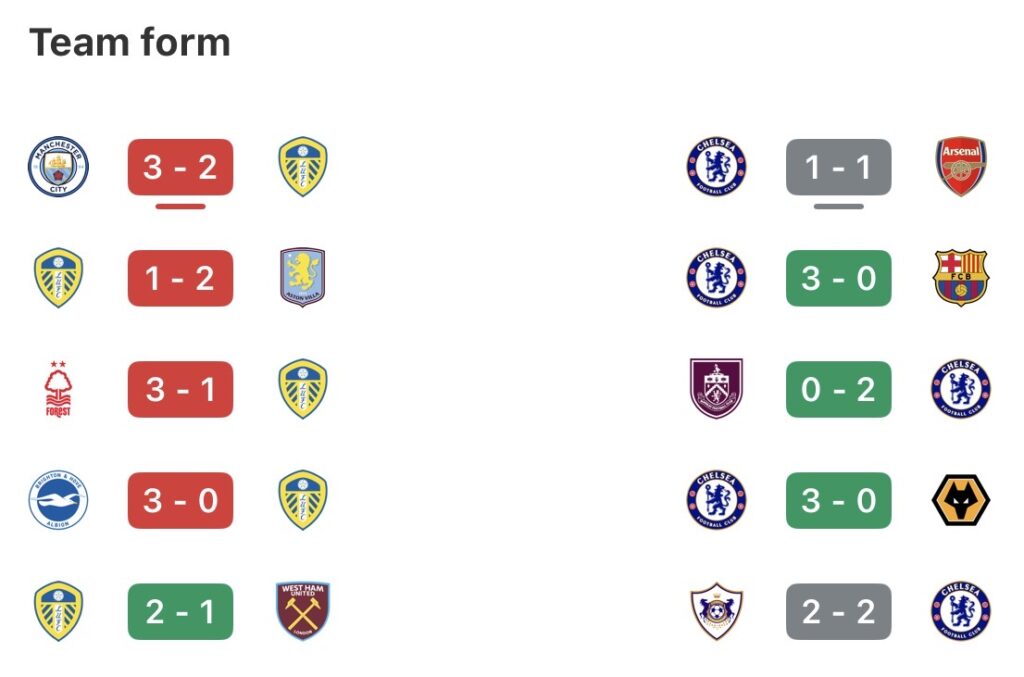Click the West Ham United crest
1024x677 pixels.
click(302, 611)
